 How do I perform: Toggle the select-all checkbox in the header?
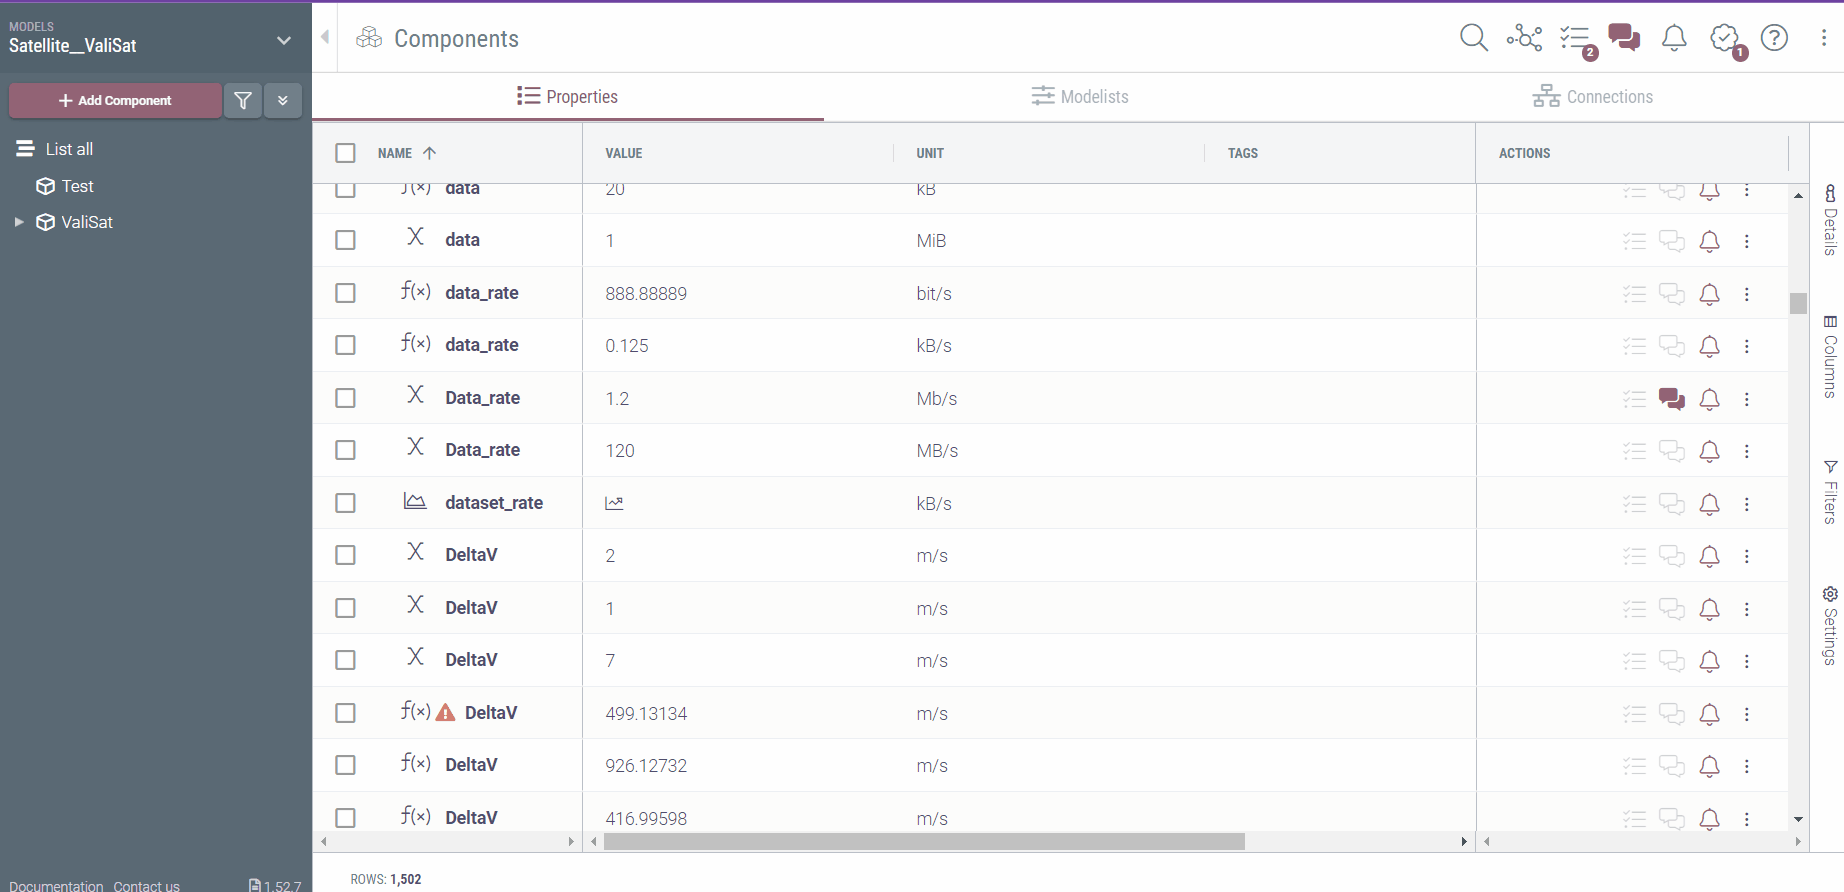(x=345, y=153)
